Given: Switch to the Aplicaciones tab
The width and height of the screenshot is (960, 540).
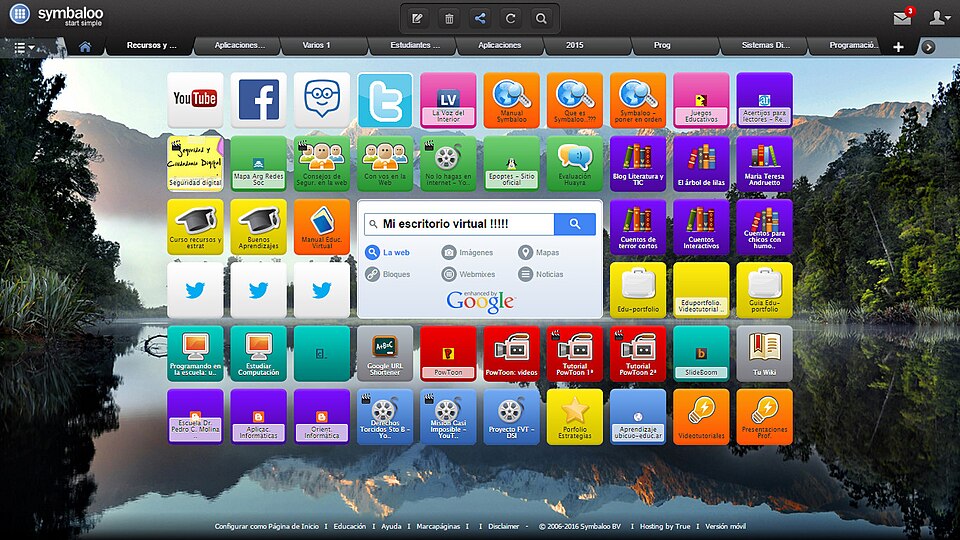Looking at the screenshot, I should tap(499, 46).
